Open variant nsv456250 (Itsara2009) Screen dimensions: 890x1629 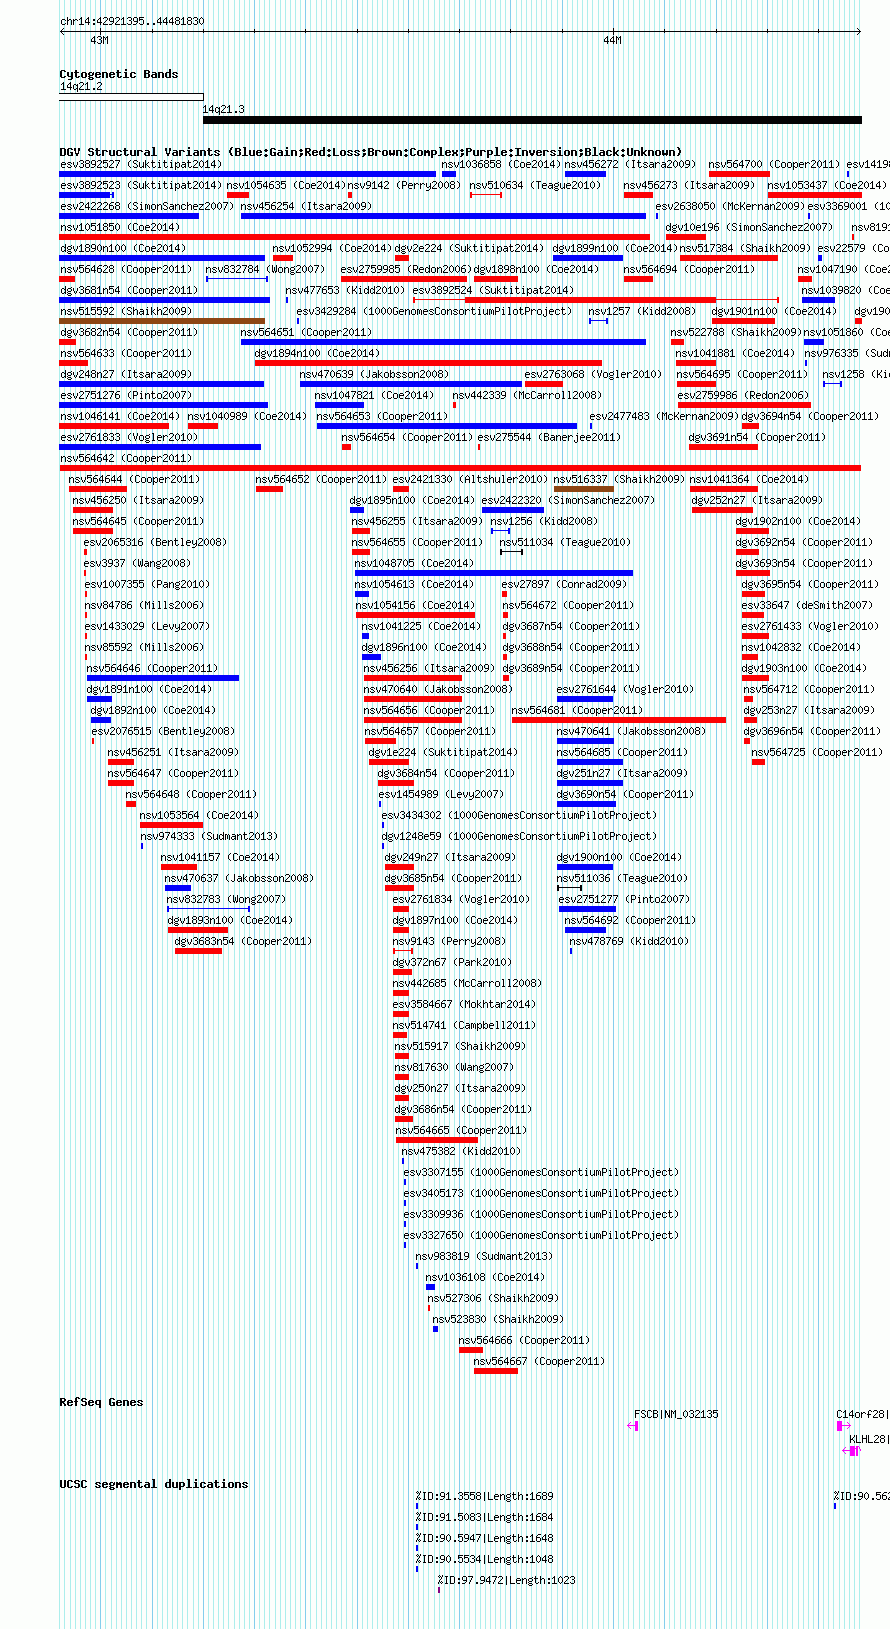coord(138,500)
